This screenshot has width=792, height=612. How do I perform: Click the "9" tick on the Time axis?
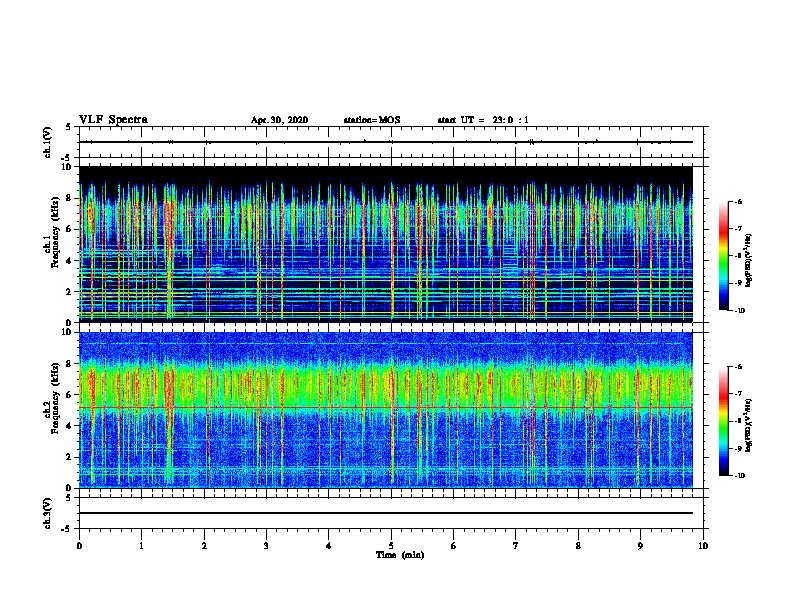(x=640, y=546)
